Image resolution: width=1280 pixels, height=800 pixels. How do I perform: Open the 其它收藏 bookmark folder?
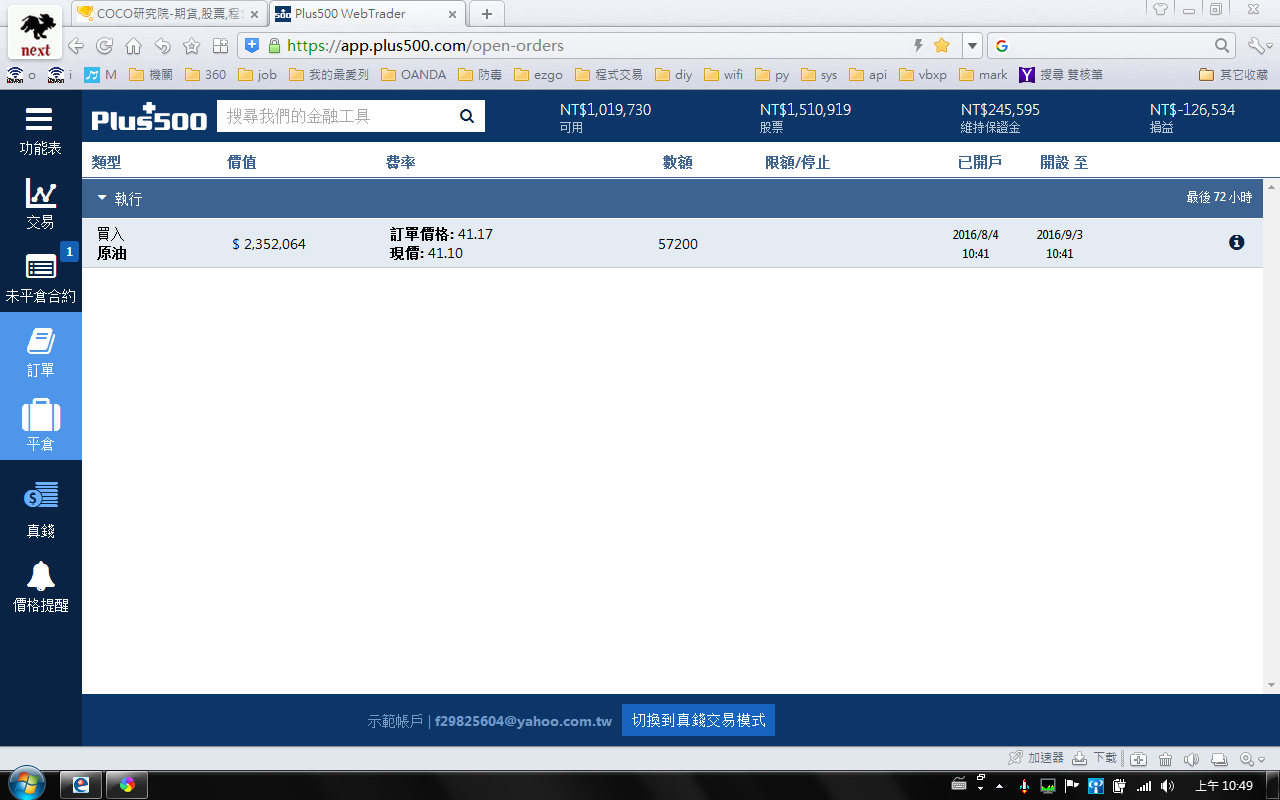coord(1233,75)
